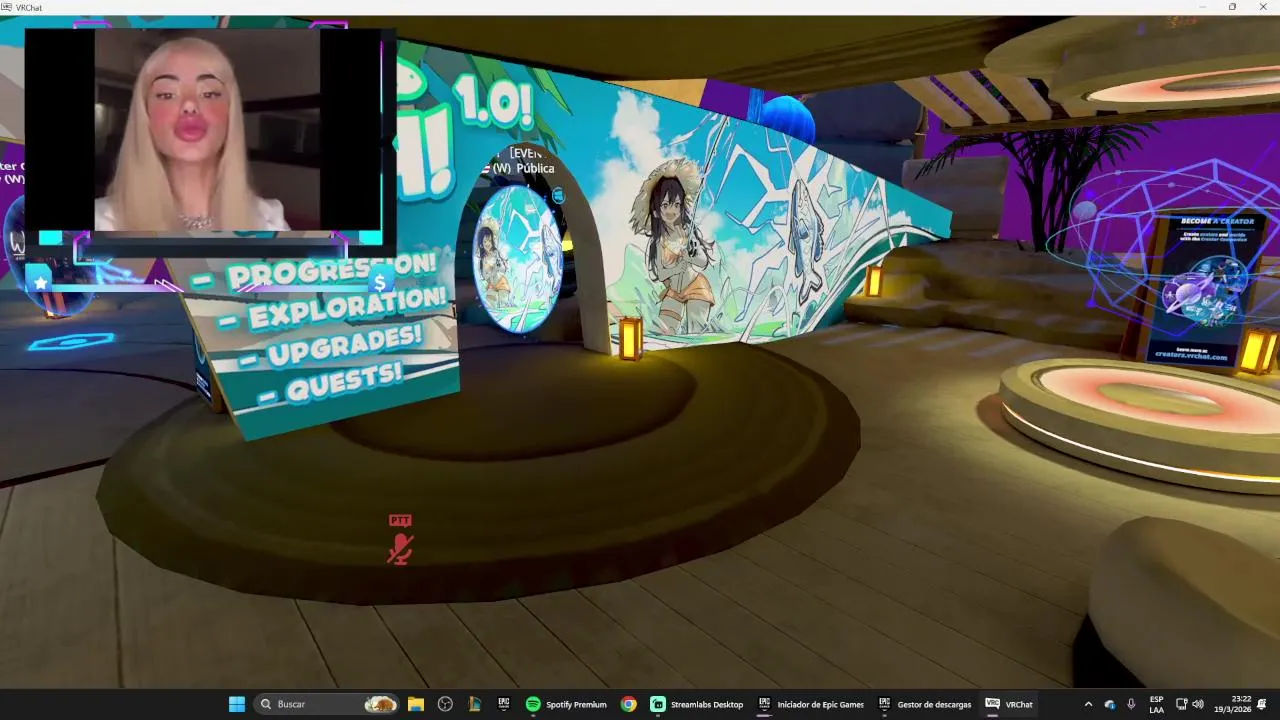Open Iniciador de Epic Games taskbar item
Viewport: 1280px width, 720px height.
point(810,704)
